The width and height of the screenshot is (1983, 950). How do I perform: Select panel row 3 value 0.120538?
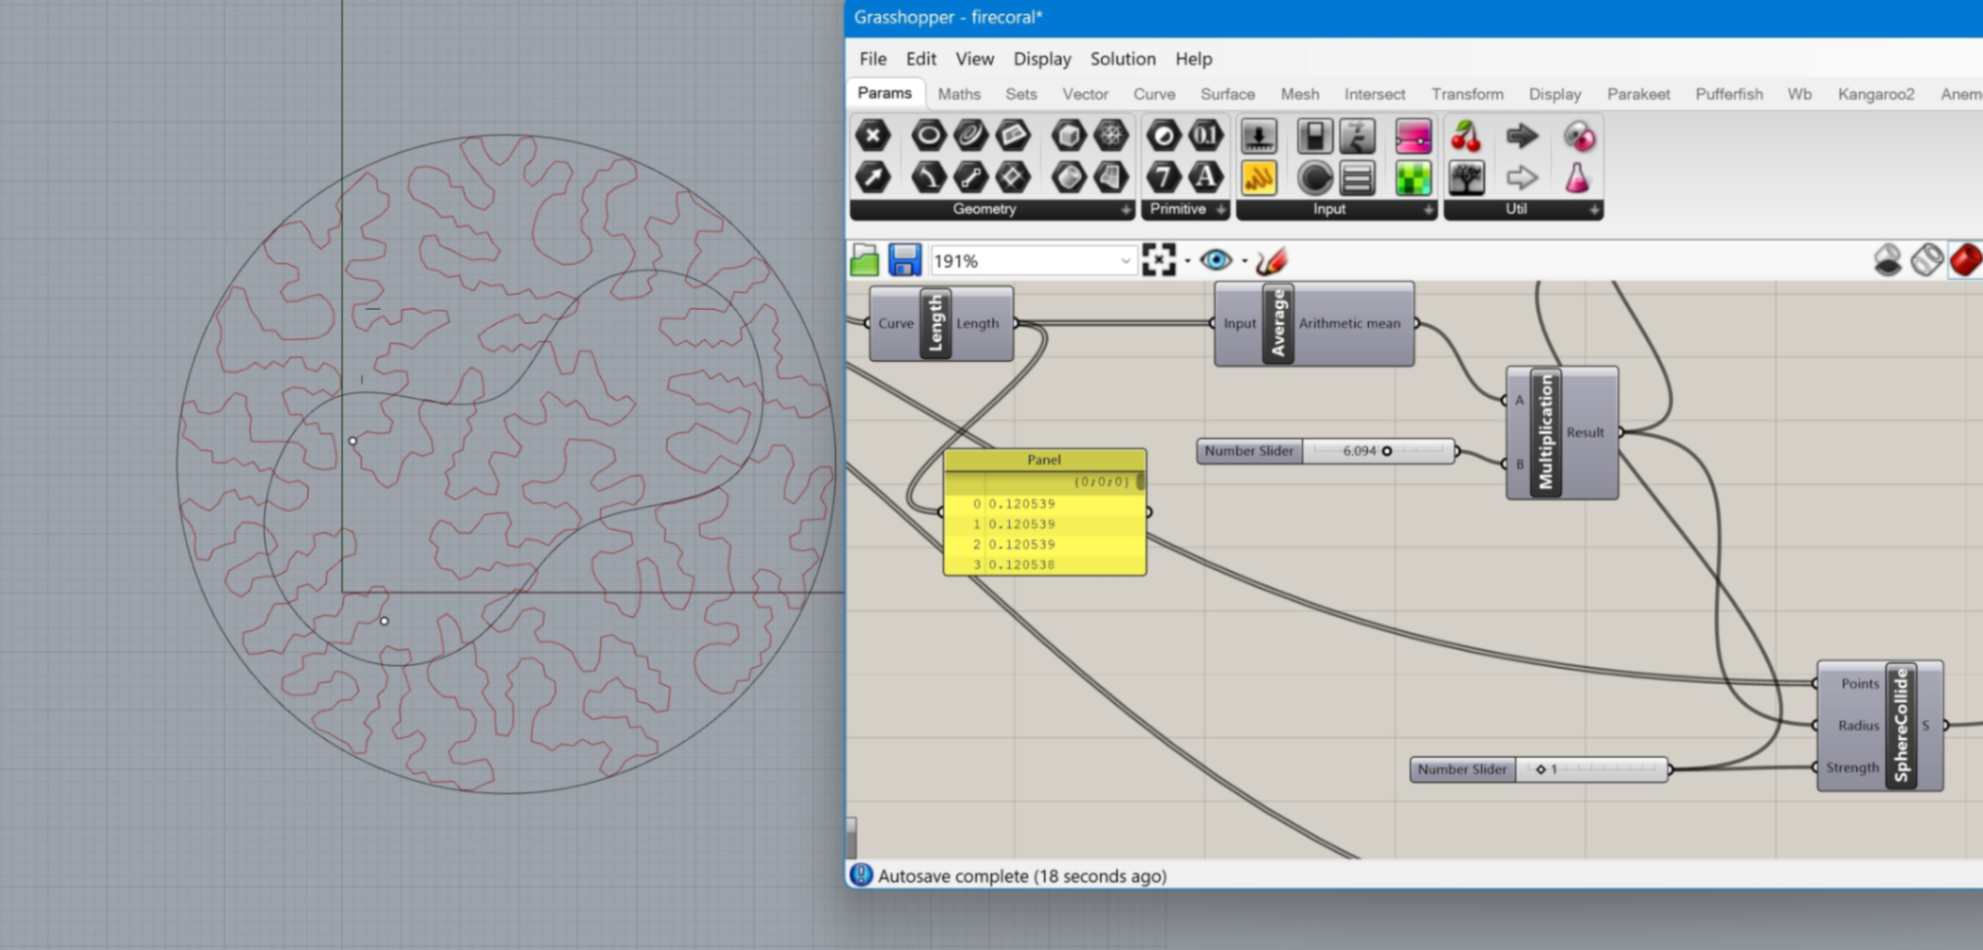point(1022,565)
